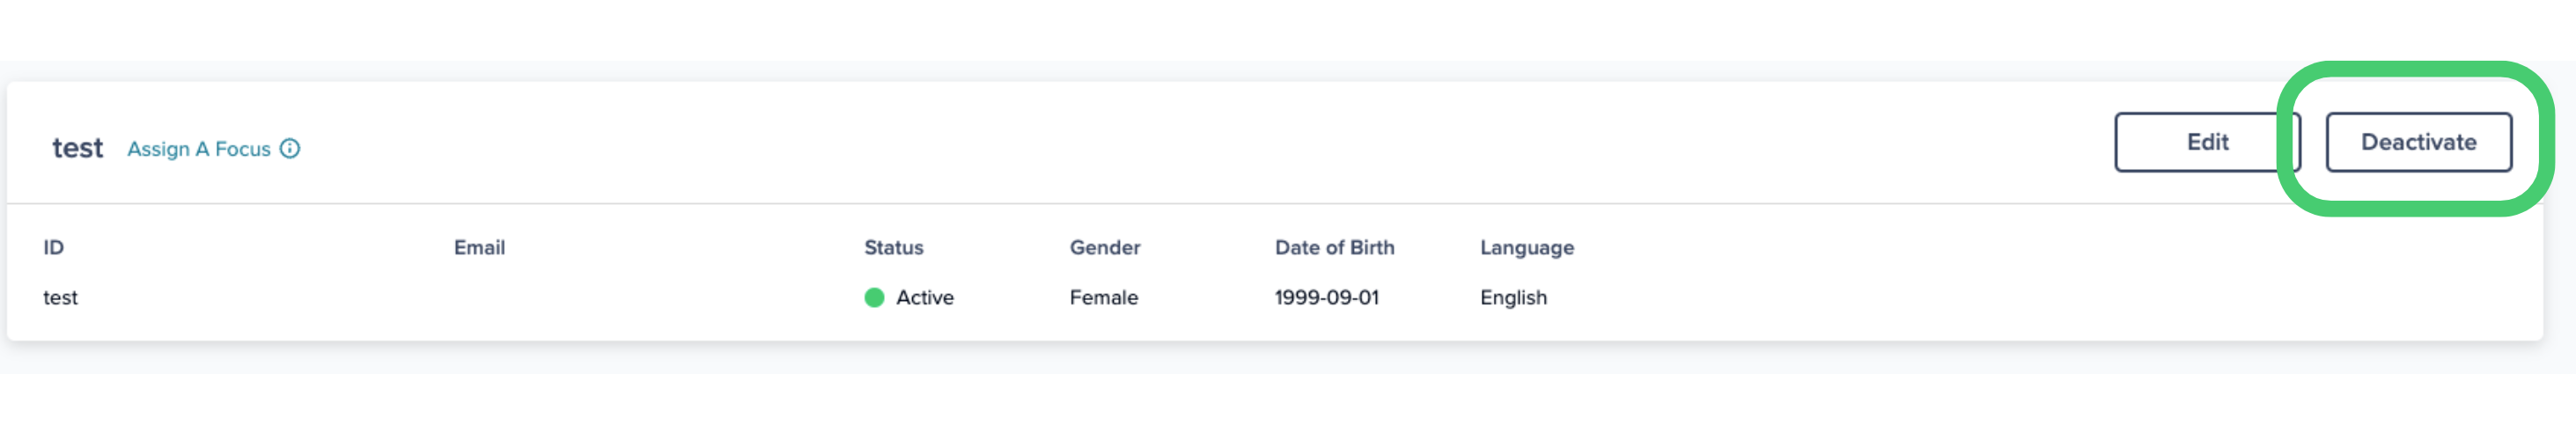The width and height of the screenshot is (2576, 448).
Task: Click the Status column header
Action: (x=893, y=247)
